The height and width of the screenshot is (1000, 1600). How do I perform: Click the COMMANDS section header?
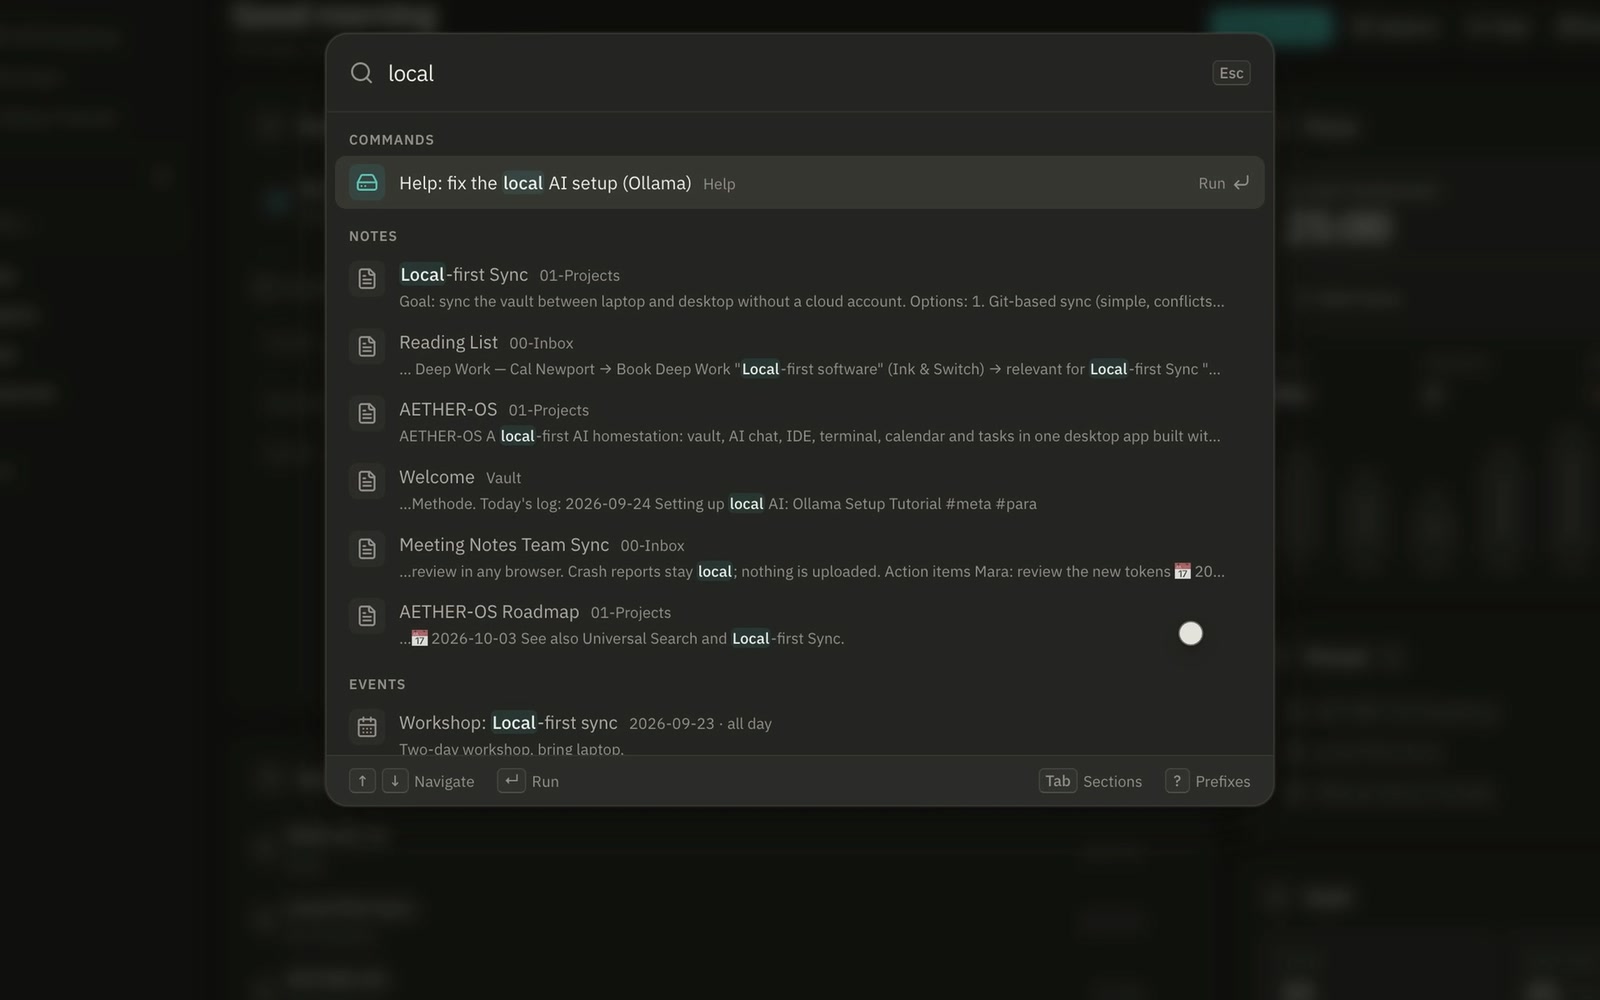click(391, 140)
